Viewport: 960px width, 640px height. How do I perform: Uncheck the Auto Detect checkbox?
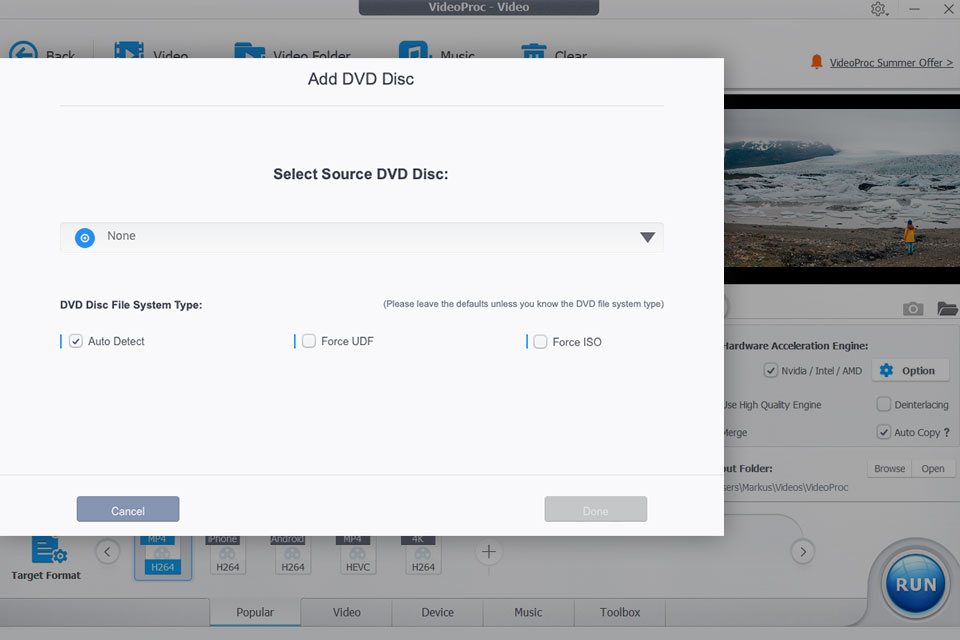coord(75,341)
